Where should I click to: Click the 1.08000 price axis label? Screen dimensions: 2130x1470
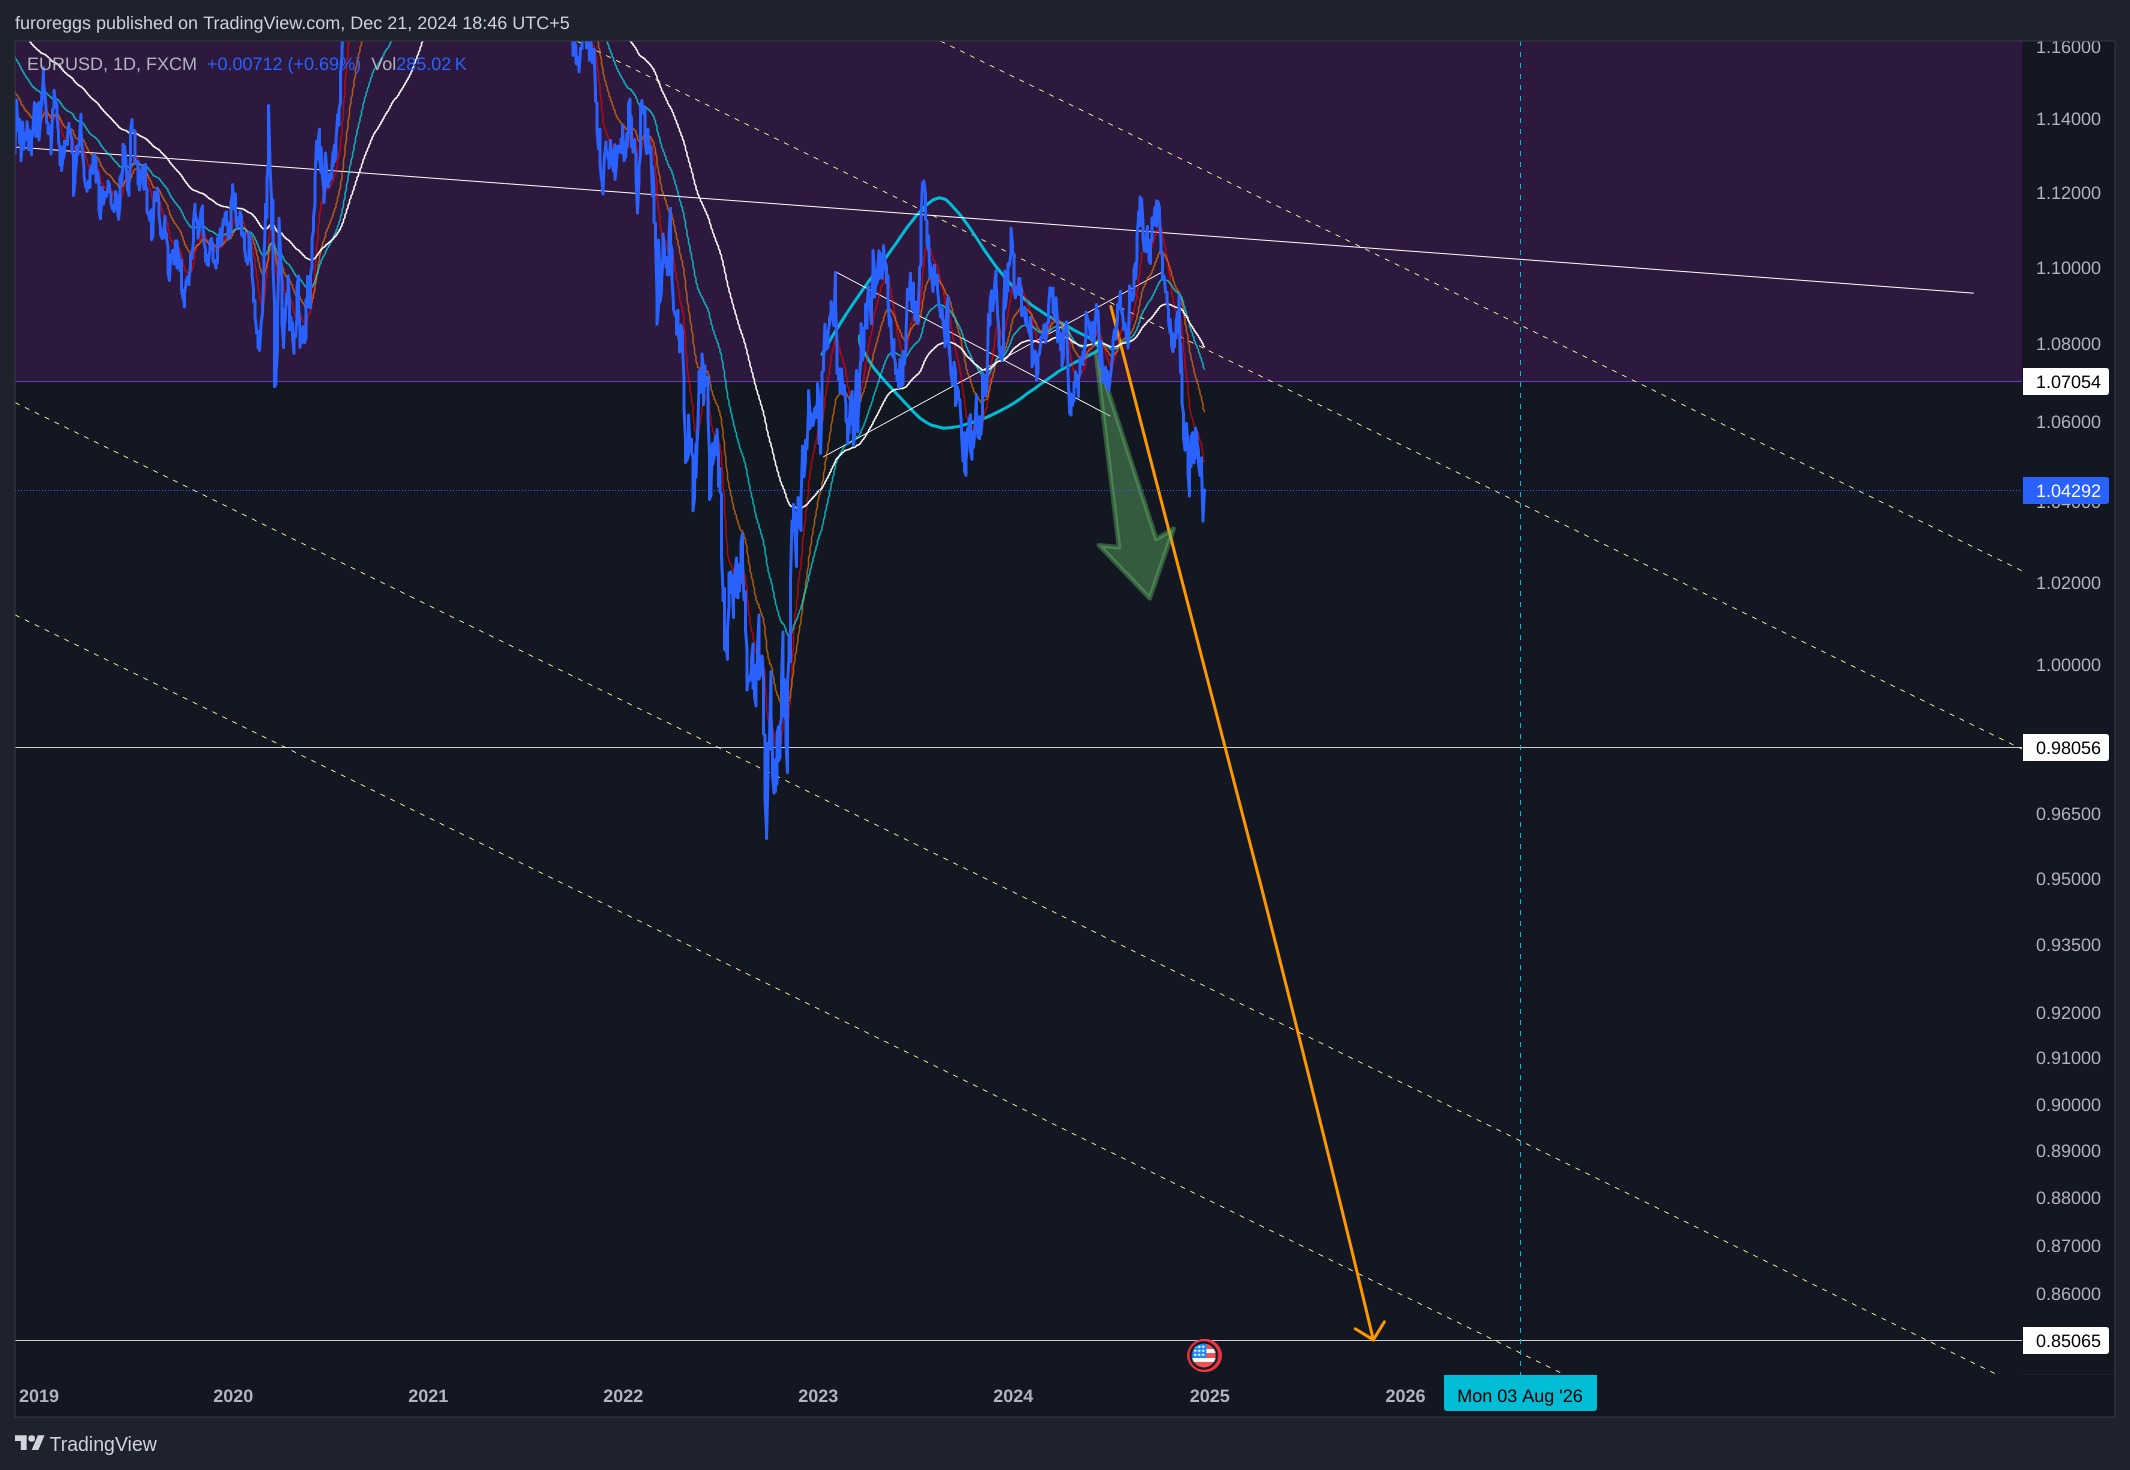coord(2068,344)
